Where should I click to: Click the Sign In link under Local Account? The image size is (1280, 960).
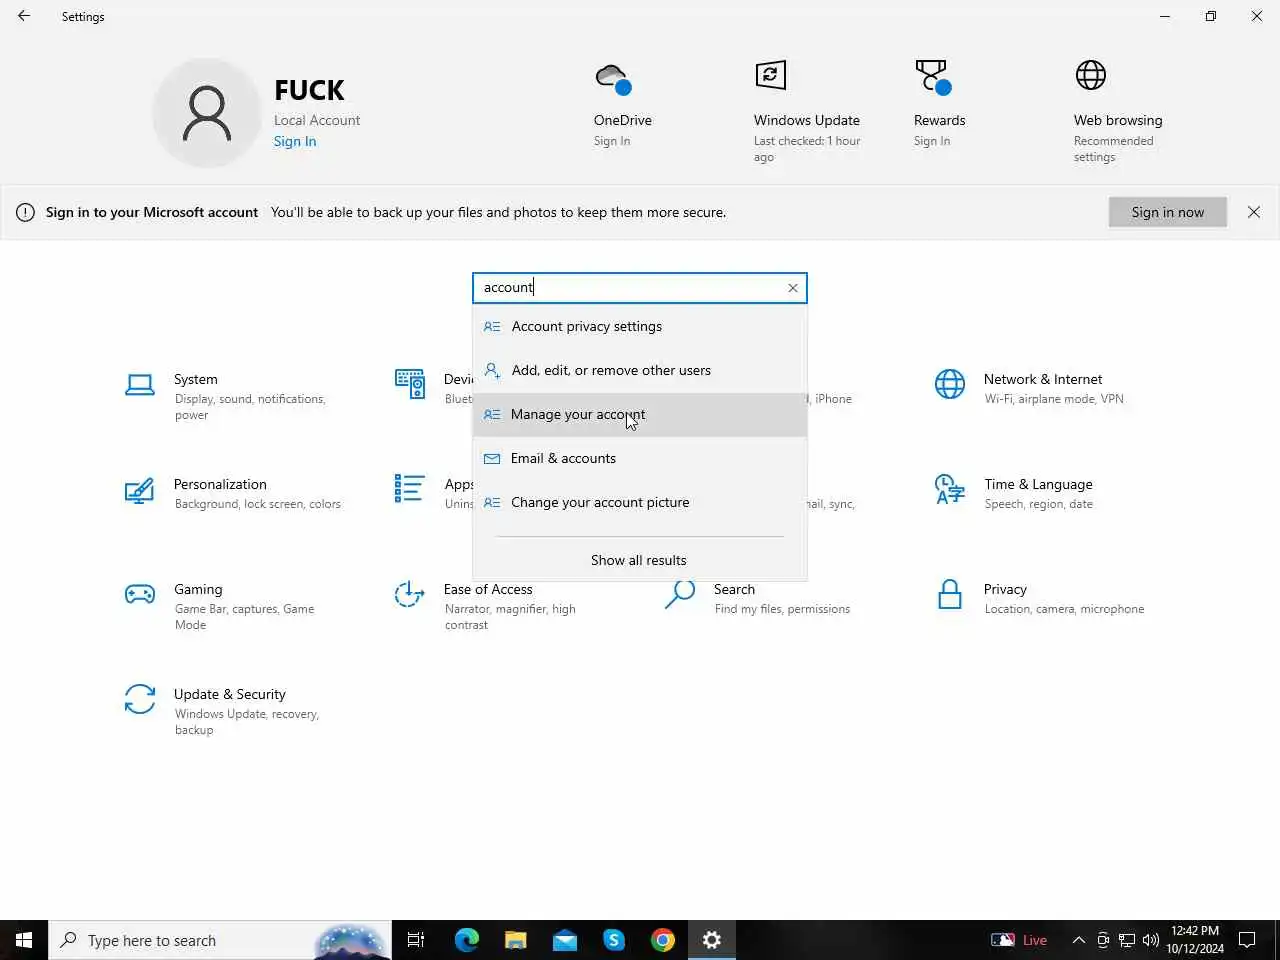[295, 141]
